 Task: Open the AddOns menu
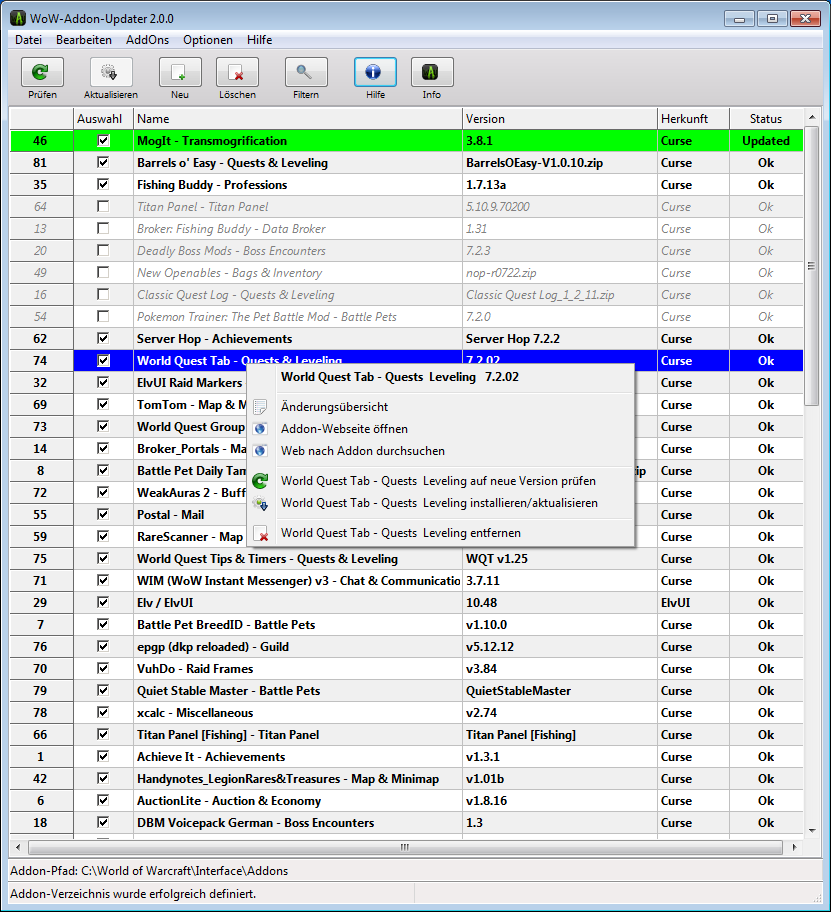pos(147,40)
